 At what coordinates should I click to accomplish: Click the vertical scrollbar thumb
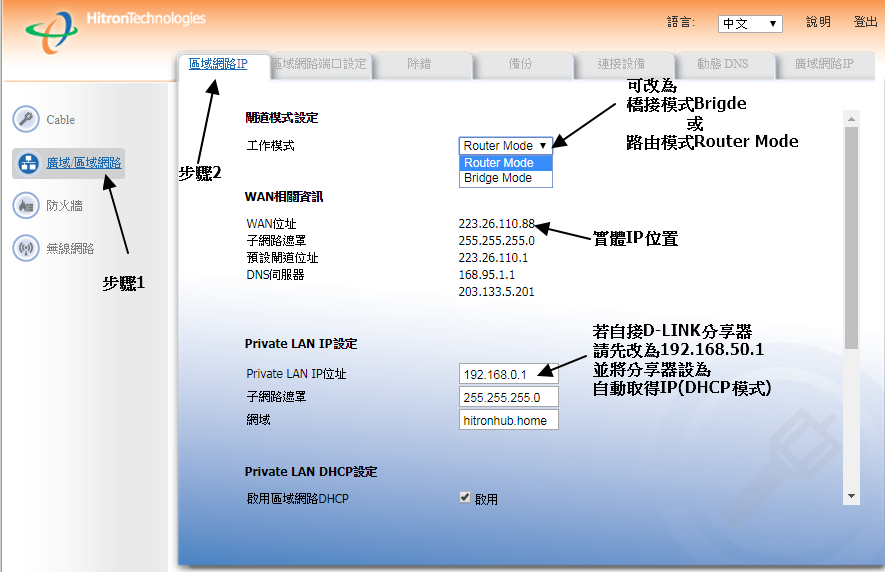pyautogui.click(x=851, y=238)
